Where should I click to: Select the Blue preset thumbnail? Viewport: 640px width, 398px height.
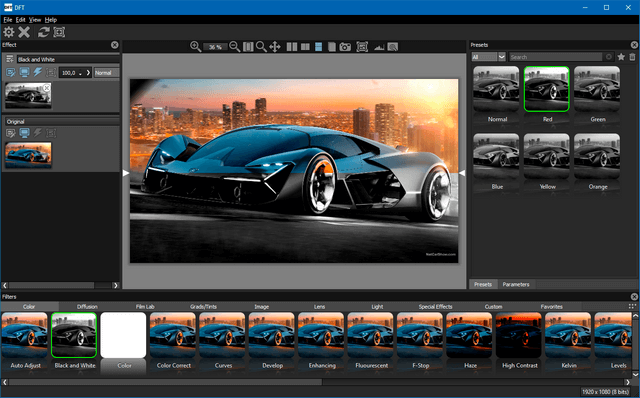[x=496, y=156]
